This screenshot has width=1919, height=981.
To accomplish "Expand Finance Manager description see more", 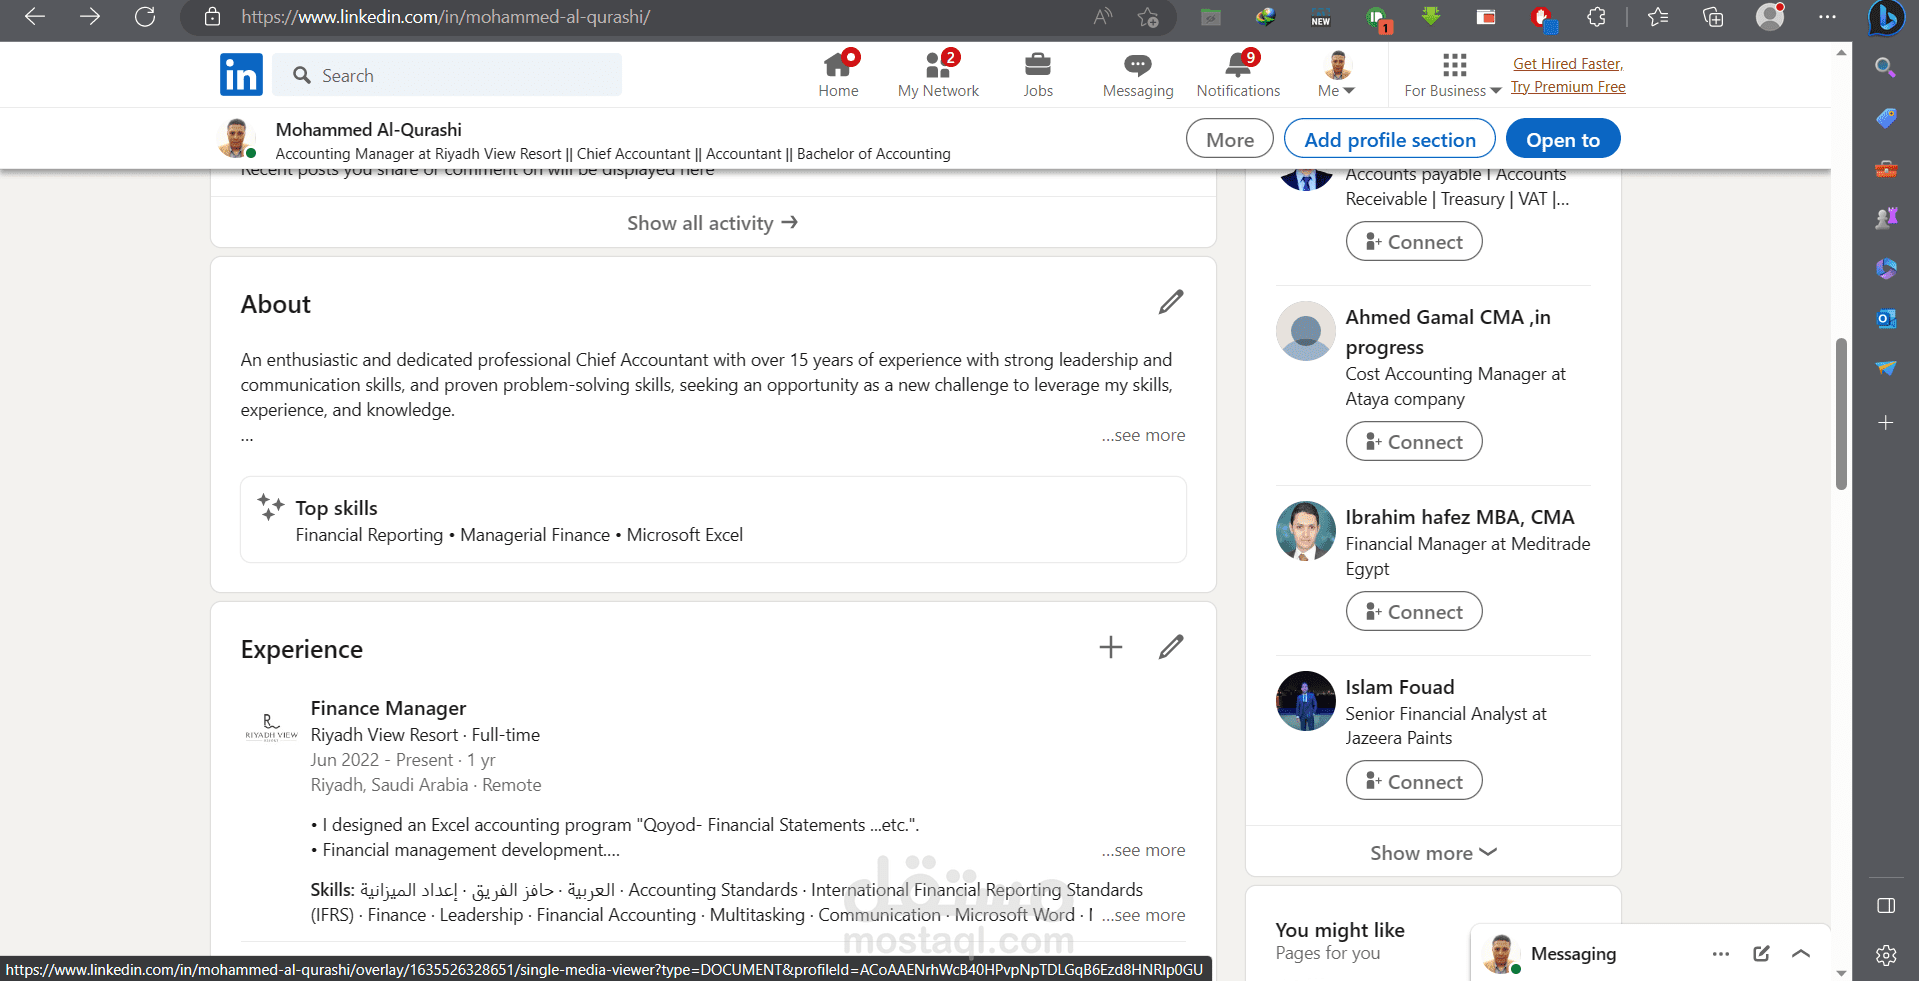I will 1144,850.
